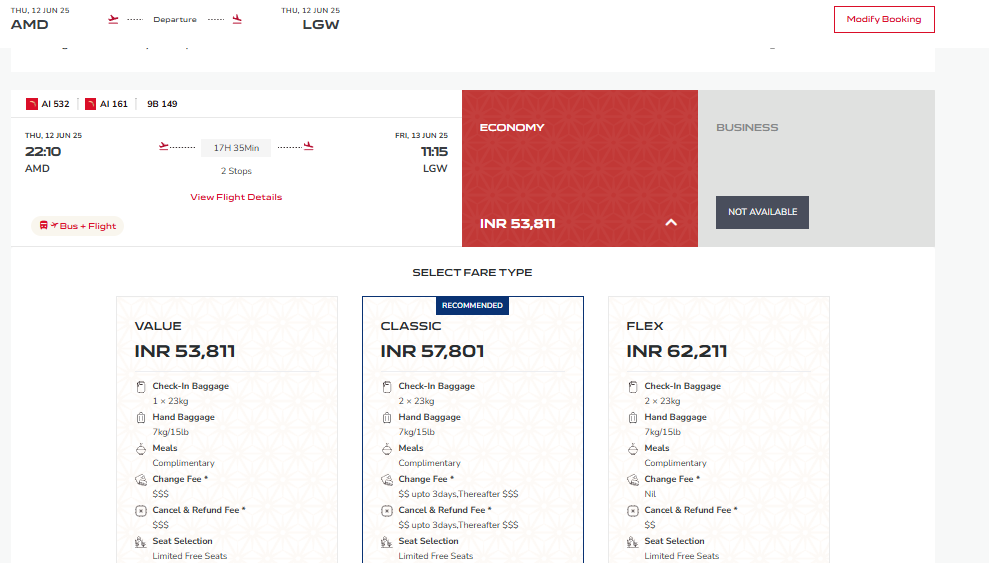Choose the Value fare card
989x563 pixels.
click(x=227, y=429)
